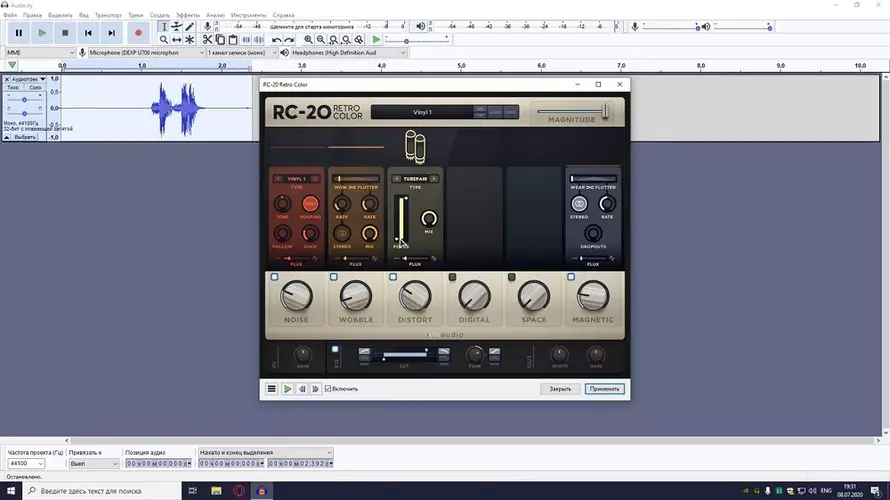
Task: Click the recording volume slider
Action: pos(671,27)
